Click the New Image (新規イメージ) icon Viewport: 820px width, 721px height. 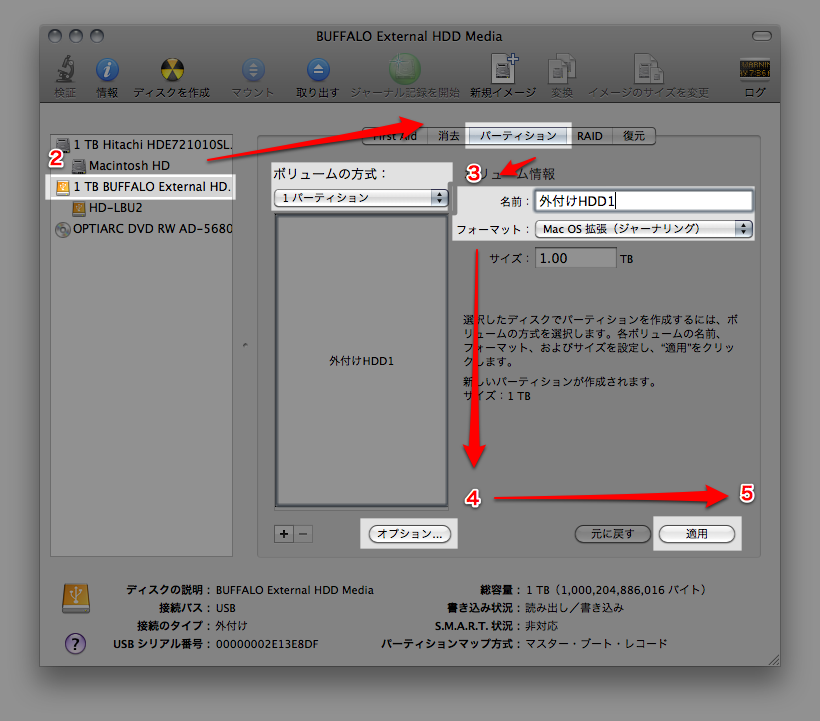[x=504, y=68]
